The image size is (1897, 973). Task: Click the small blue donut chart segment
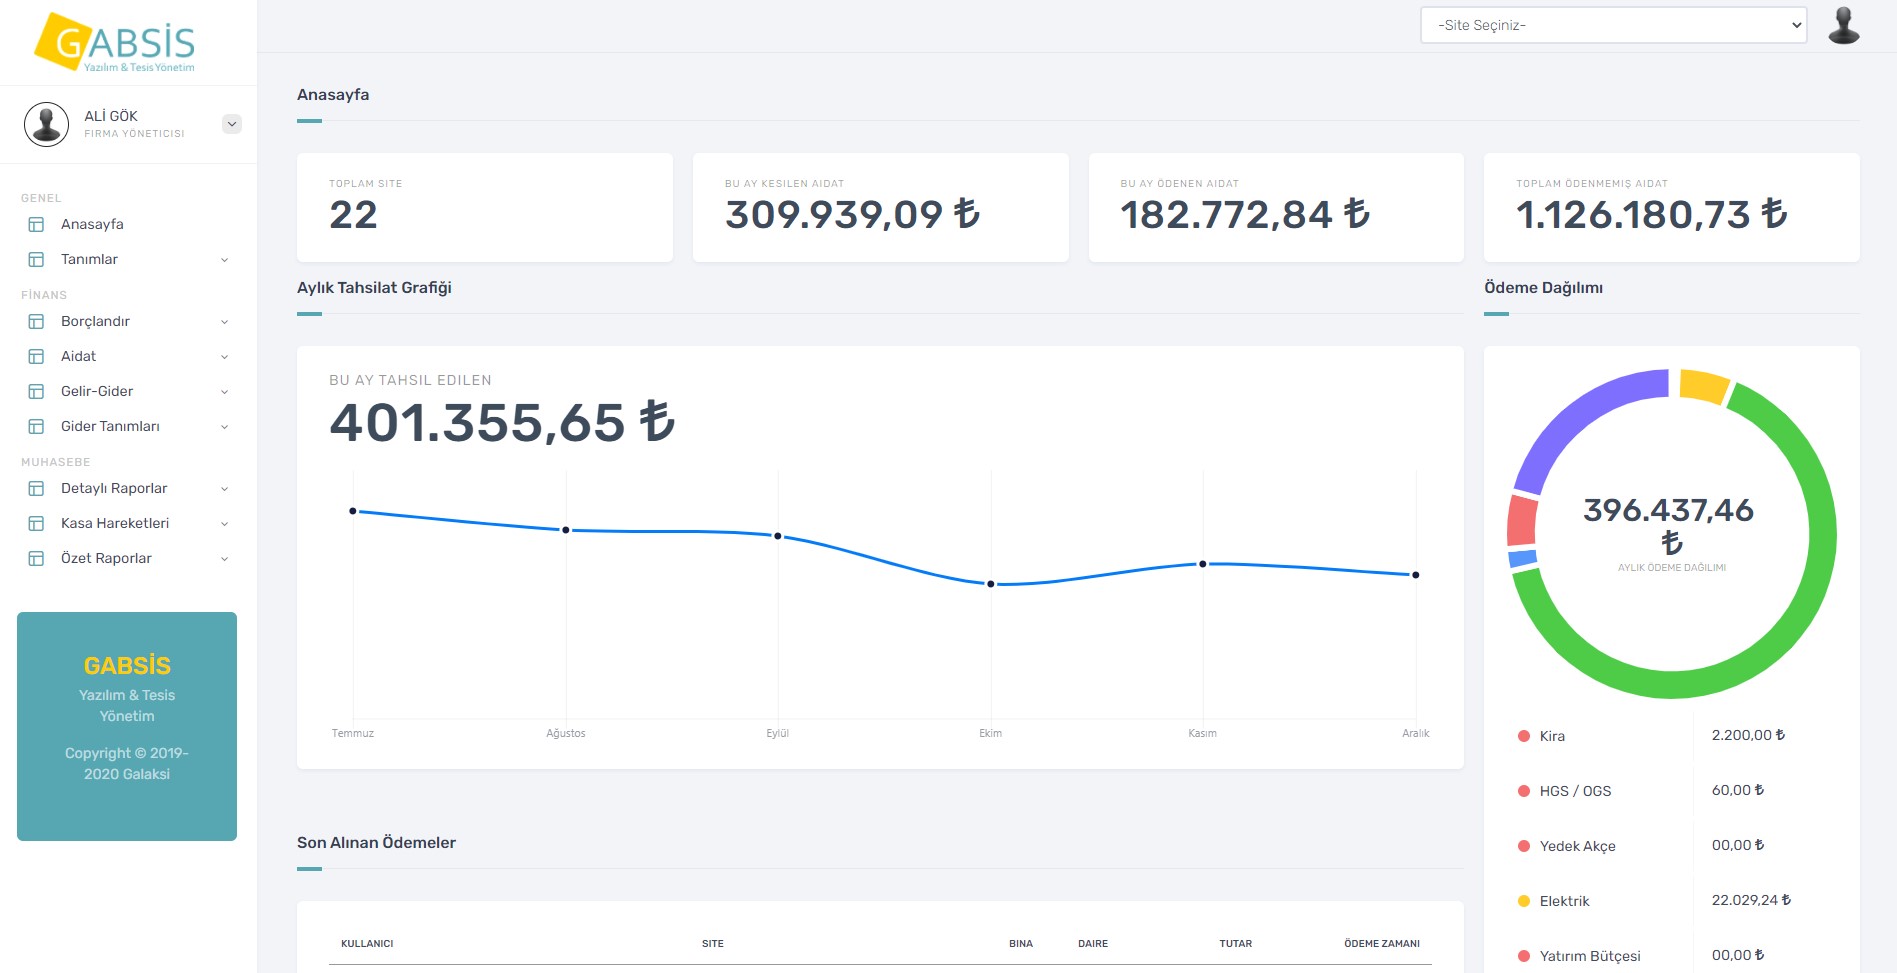click(1523, 558)
